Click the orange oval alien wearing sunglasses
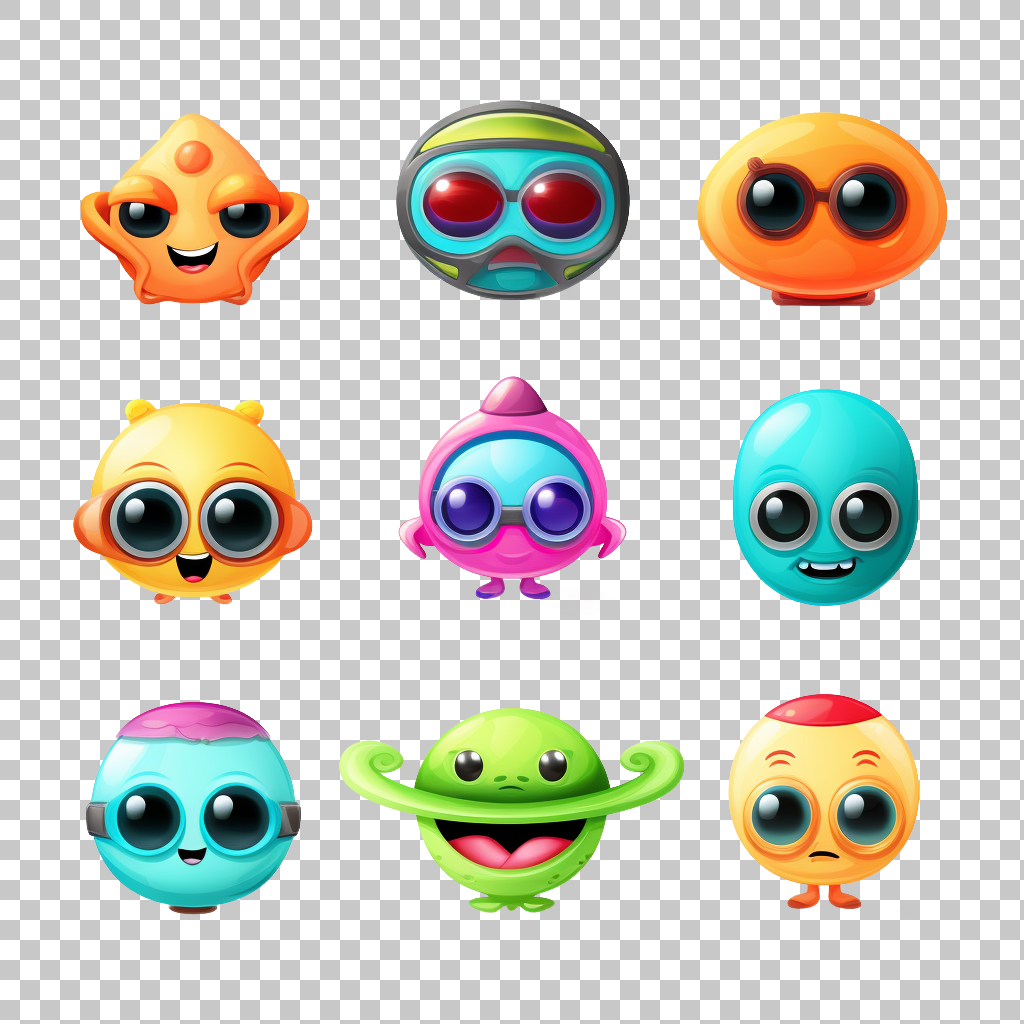The width and height of the screenshot is (1024, 1024). pyautogui.click(x=822, y=209)
